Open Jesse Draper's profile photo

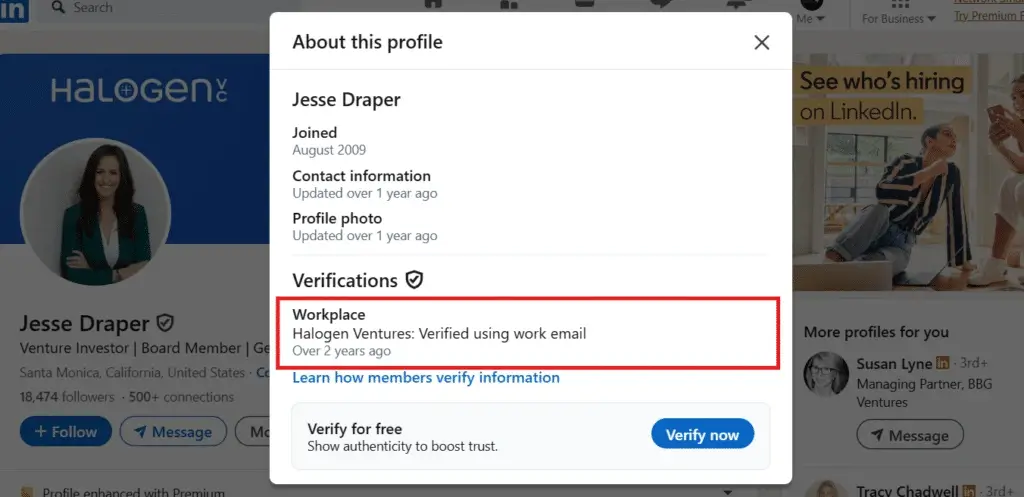click(x=96, y=212)
